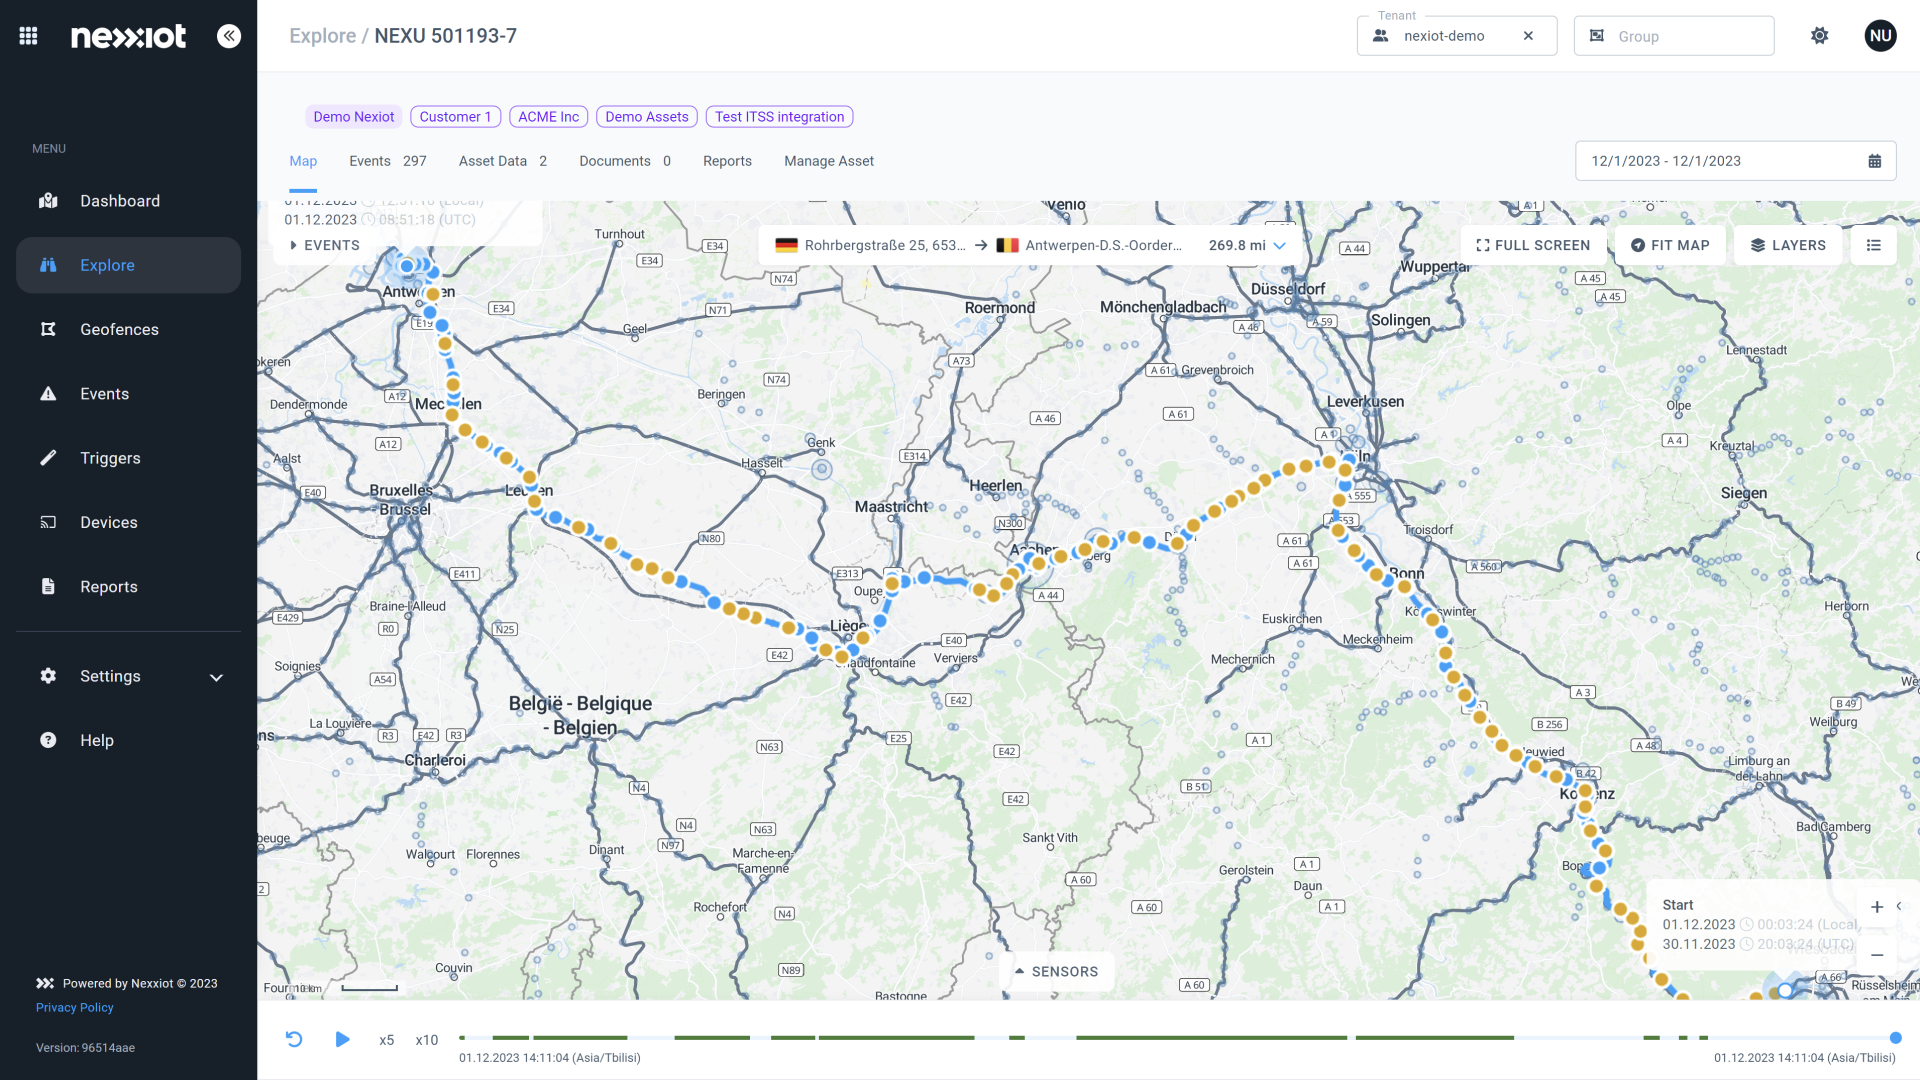
Task: Open the calendar date picker icon
Action: [x=1874, y=161]
